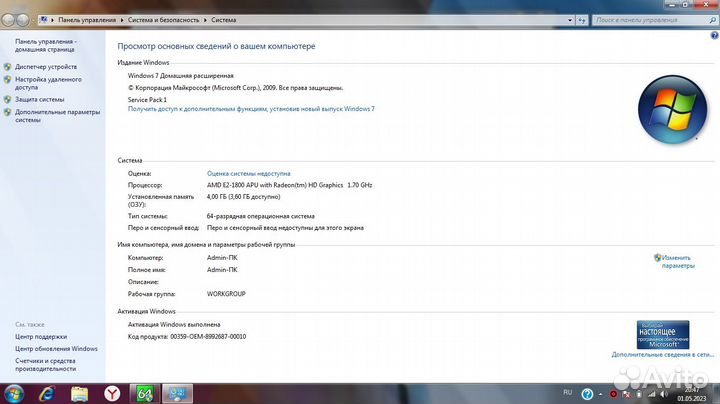The width and height of the screenshot is (720, 404).
Task: Click the Forward navigation arrow button
Action: 22,20
